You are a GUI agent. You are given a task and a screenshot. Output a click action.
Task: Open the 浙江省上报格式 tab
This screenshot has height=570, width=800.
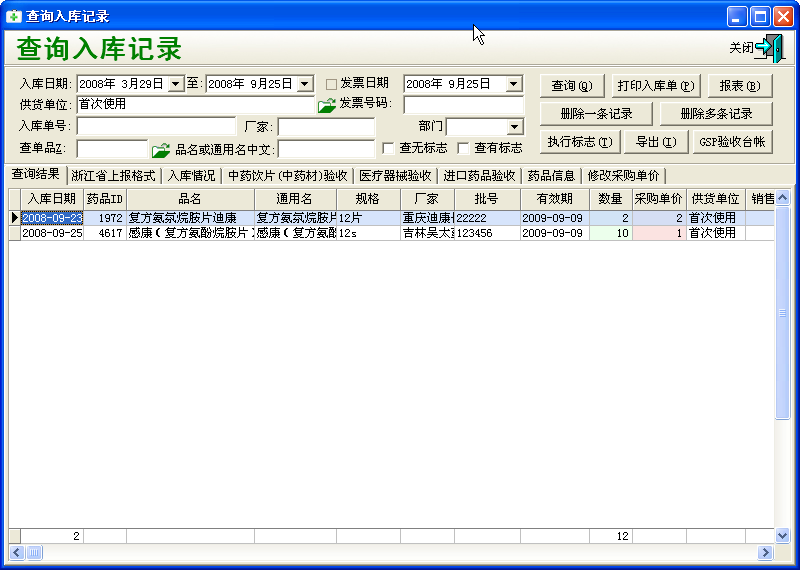tap(113, 176)
